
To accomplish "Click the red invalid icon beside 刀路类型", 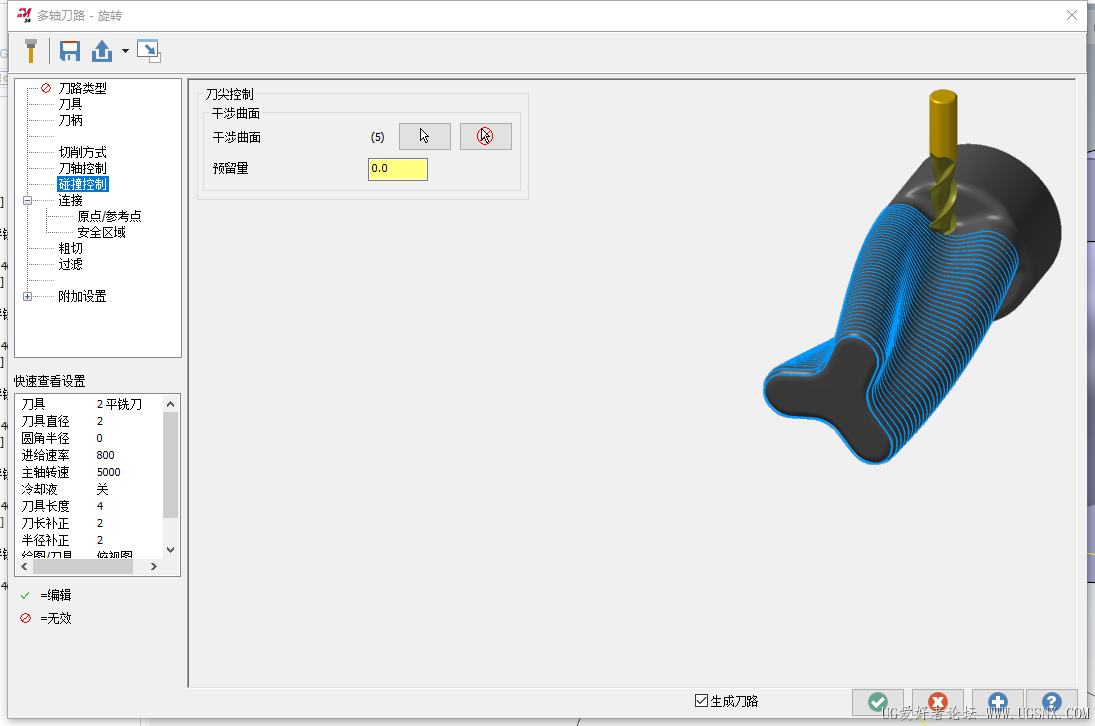I will [46, 88].
